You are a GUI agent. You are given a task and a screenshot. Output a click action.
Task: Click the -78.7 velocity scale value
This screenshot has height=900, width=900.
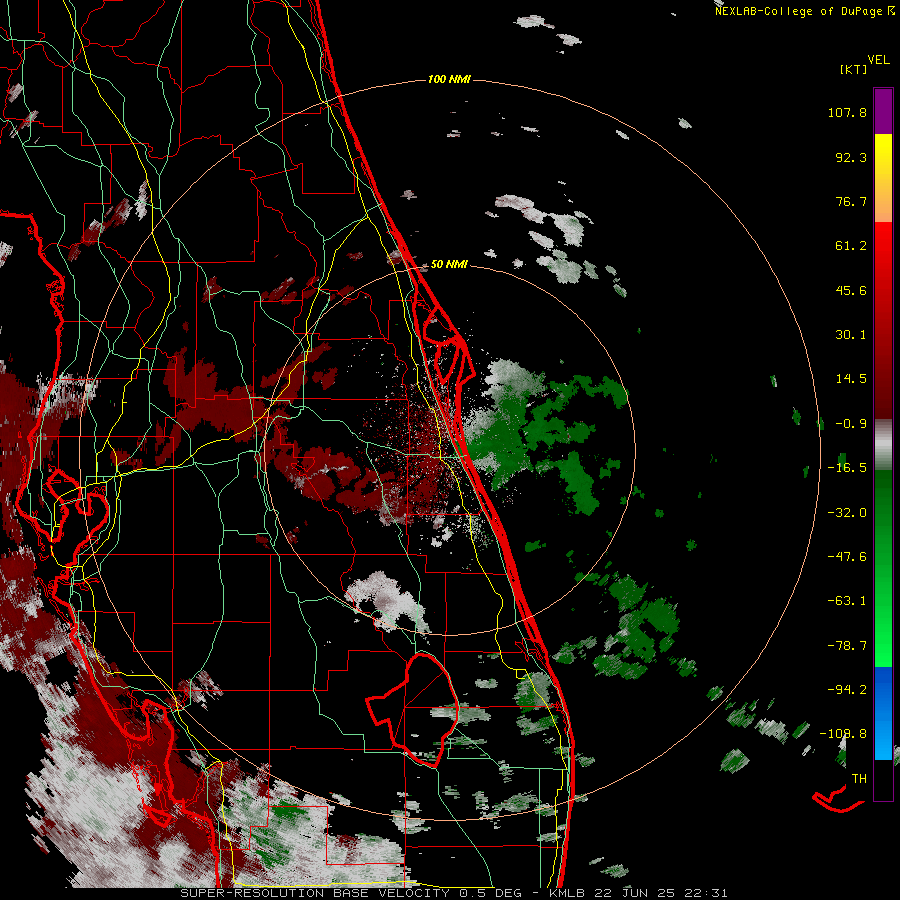point(847,646)
